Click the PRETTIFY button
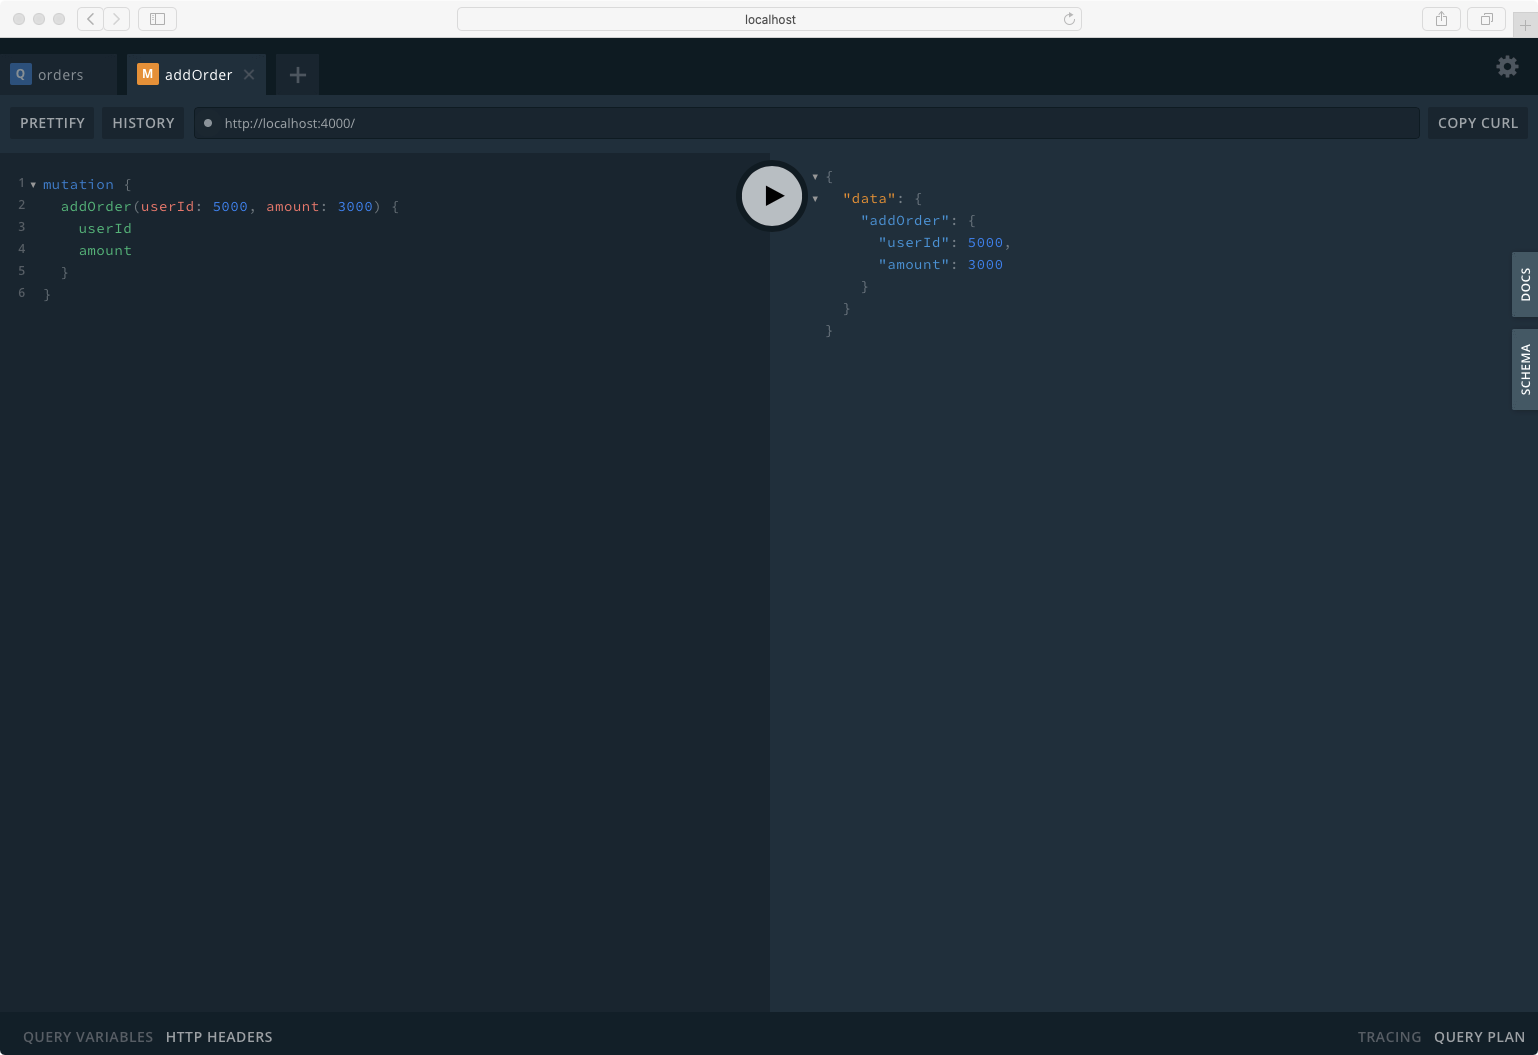 pyautogui.click(x=52, y=122)
